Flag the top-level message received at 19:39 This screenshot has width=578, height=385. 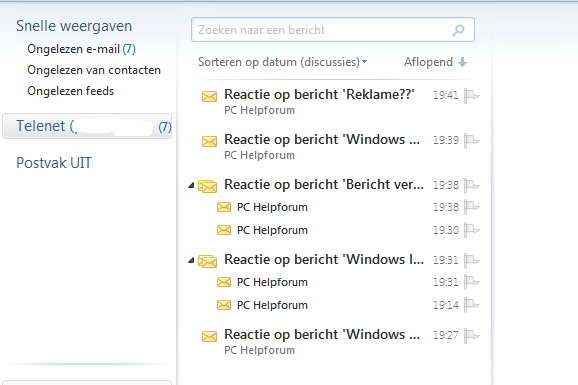pyautogui.click(x=471, y=141)
